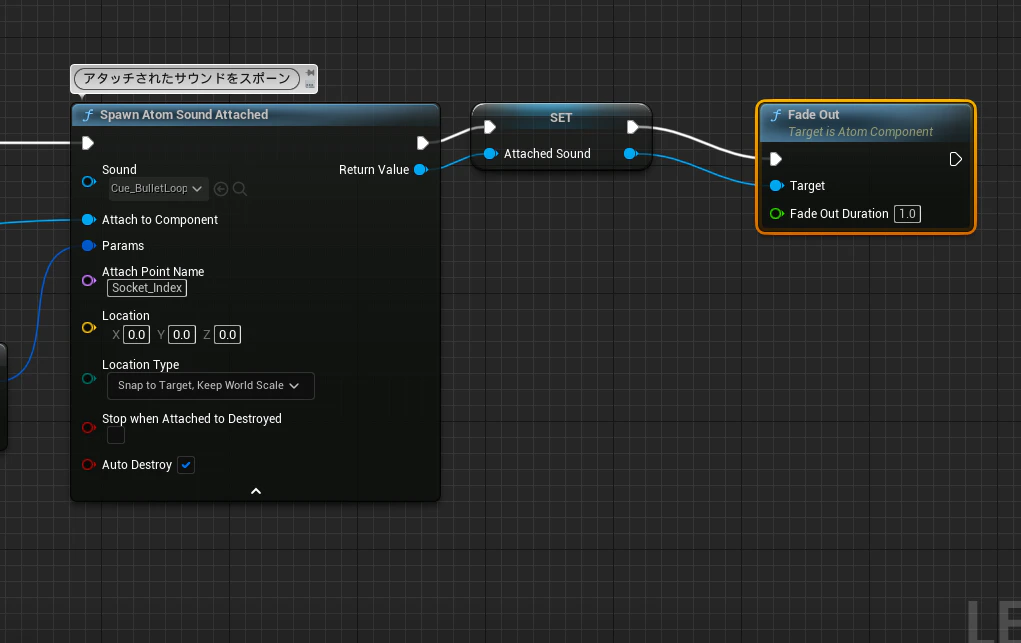Click the Location vector input pin

[89, 327]
